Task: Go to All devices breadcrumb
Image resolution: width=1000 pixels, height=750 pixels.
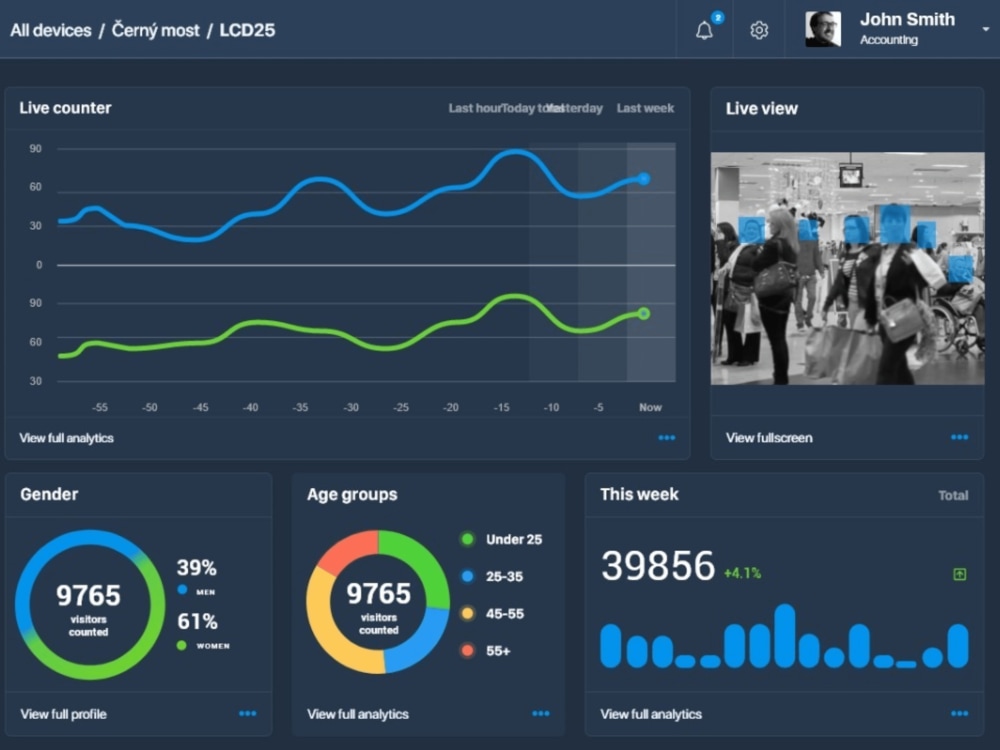Action: 51,30
